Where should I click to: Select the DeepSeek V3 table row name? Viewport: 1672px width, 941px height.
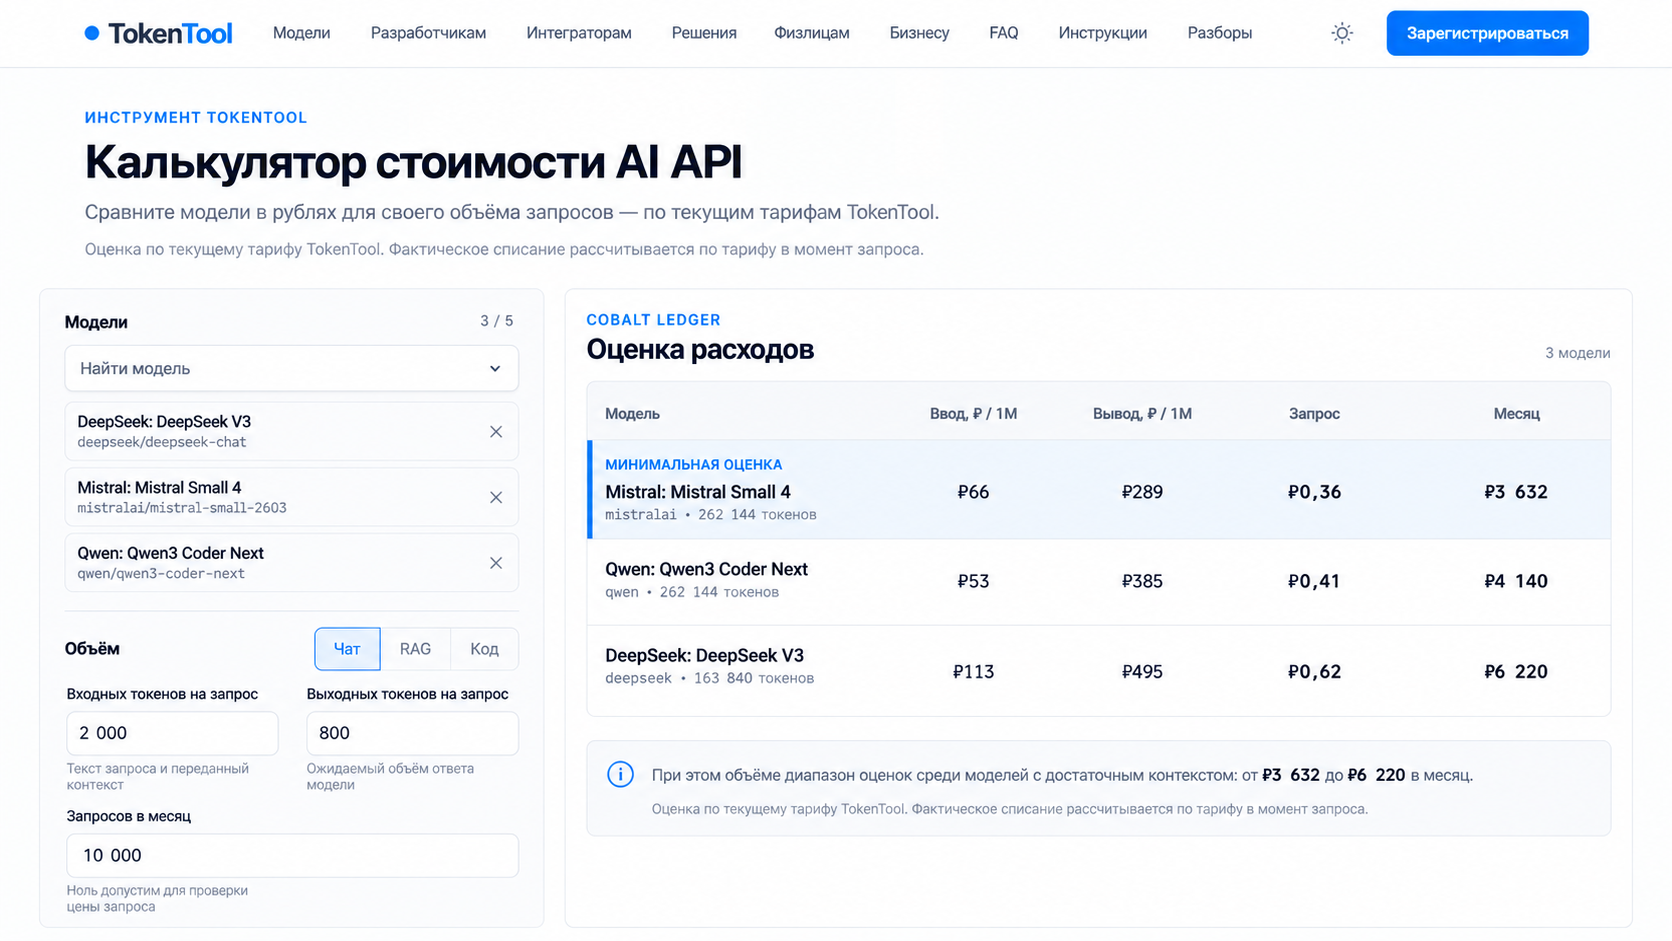704,655
